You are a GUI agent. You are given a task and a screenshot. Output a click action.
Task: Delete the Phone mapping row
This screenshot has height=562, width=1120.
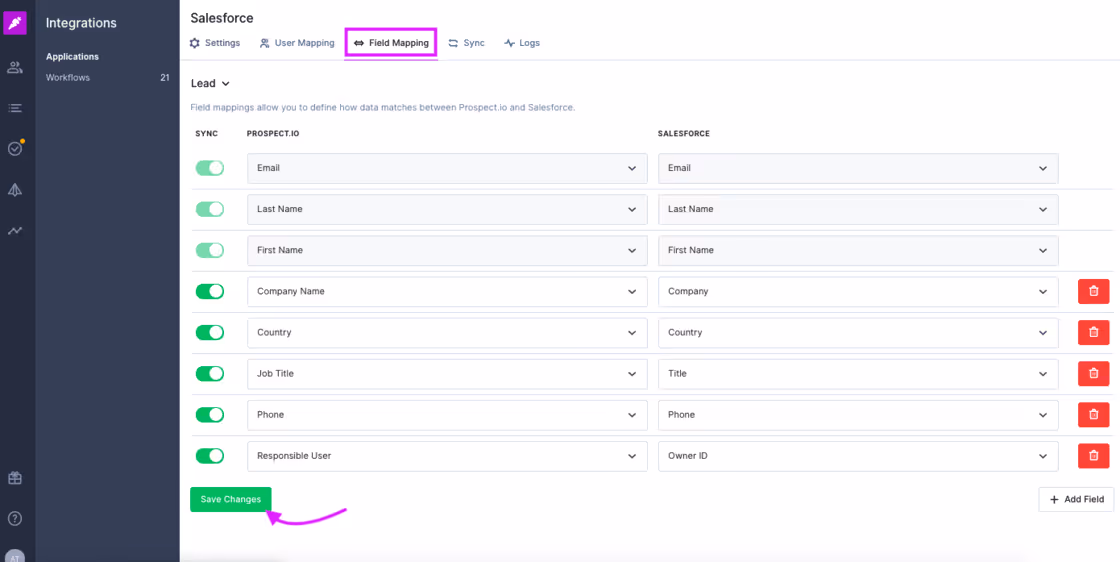(x=1093, y=414)
